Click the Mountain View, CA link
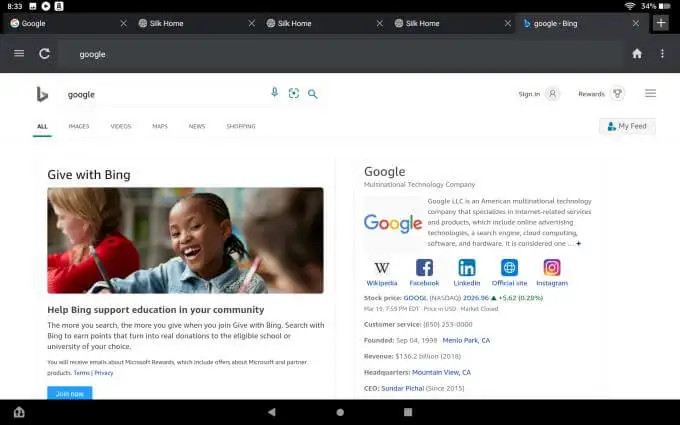This screenshot has width=680, height=425. (441, 372)
